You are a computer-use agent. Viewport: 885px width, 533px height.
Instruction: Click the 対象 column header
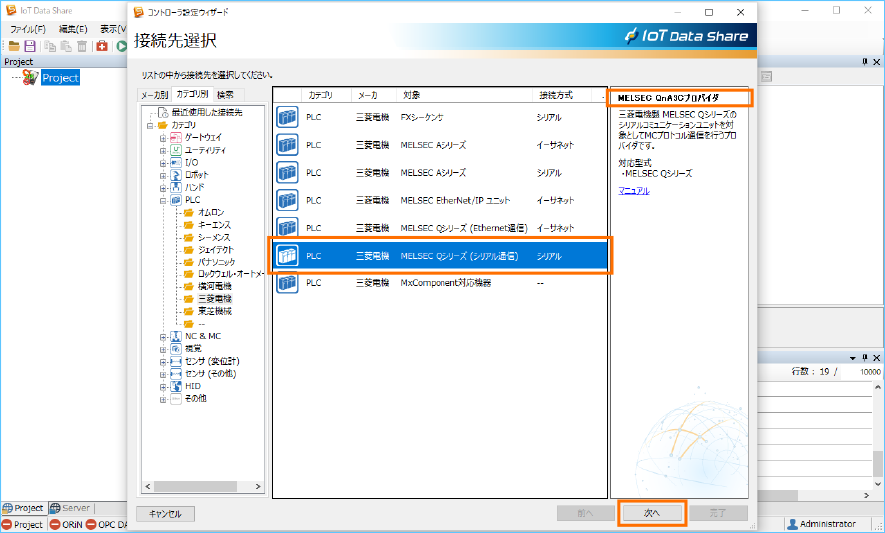point(465,95)
